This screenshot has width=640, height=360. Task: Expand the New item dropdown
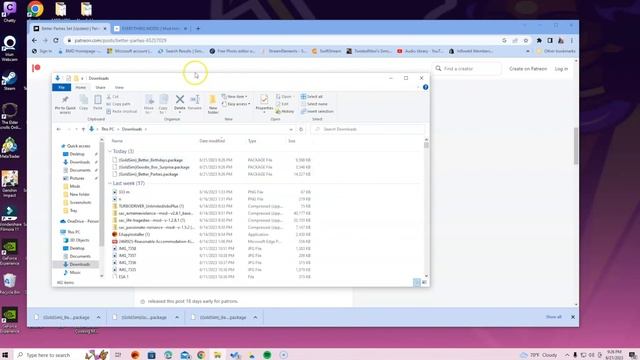(235, 97)
